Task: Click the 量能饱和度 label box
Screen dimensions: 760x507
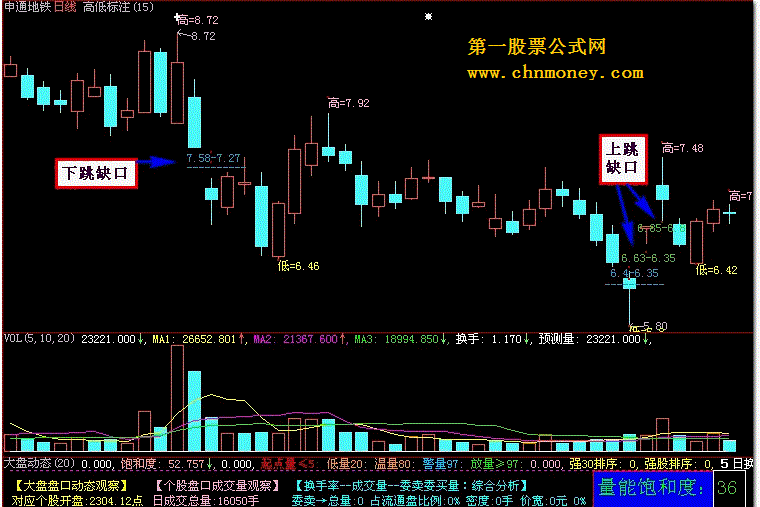Action: point(652,489)
